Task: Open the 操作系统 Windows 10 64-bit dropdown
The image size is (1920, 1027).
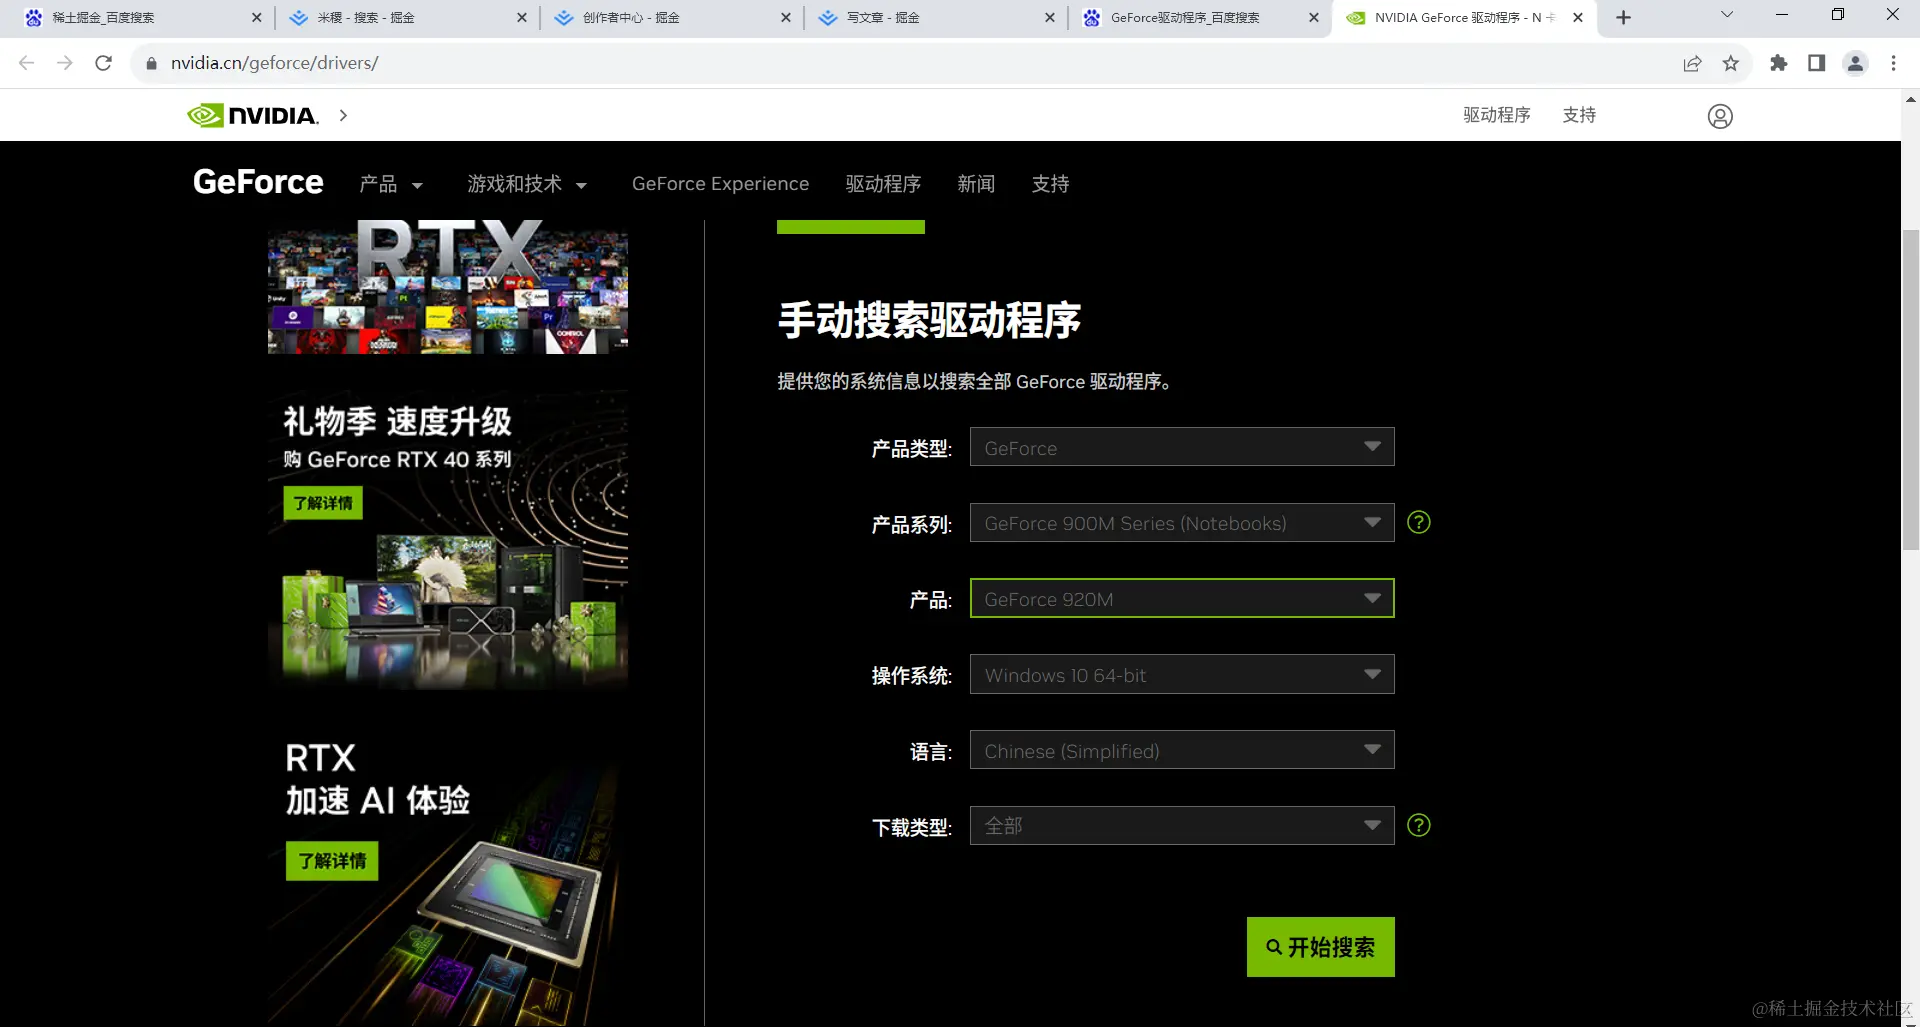Action: click(x=1182, y=674)
